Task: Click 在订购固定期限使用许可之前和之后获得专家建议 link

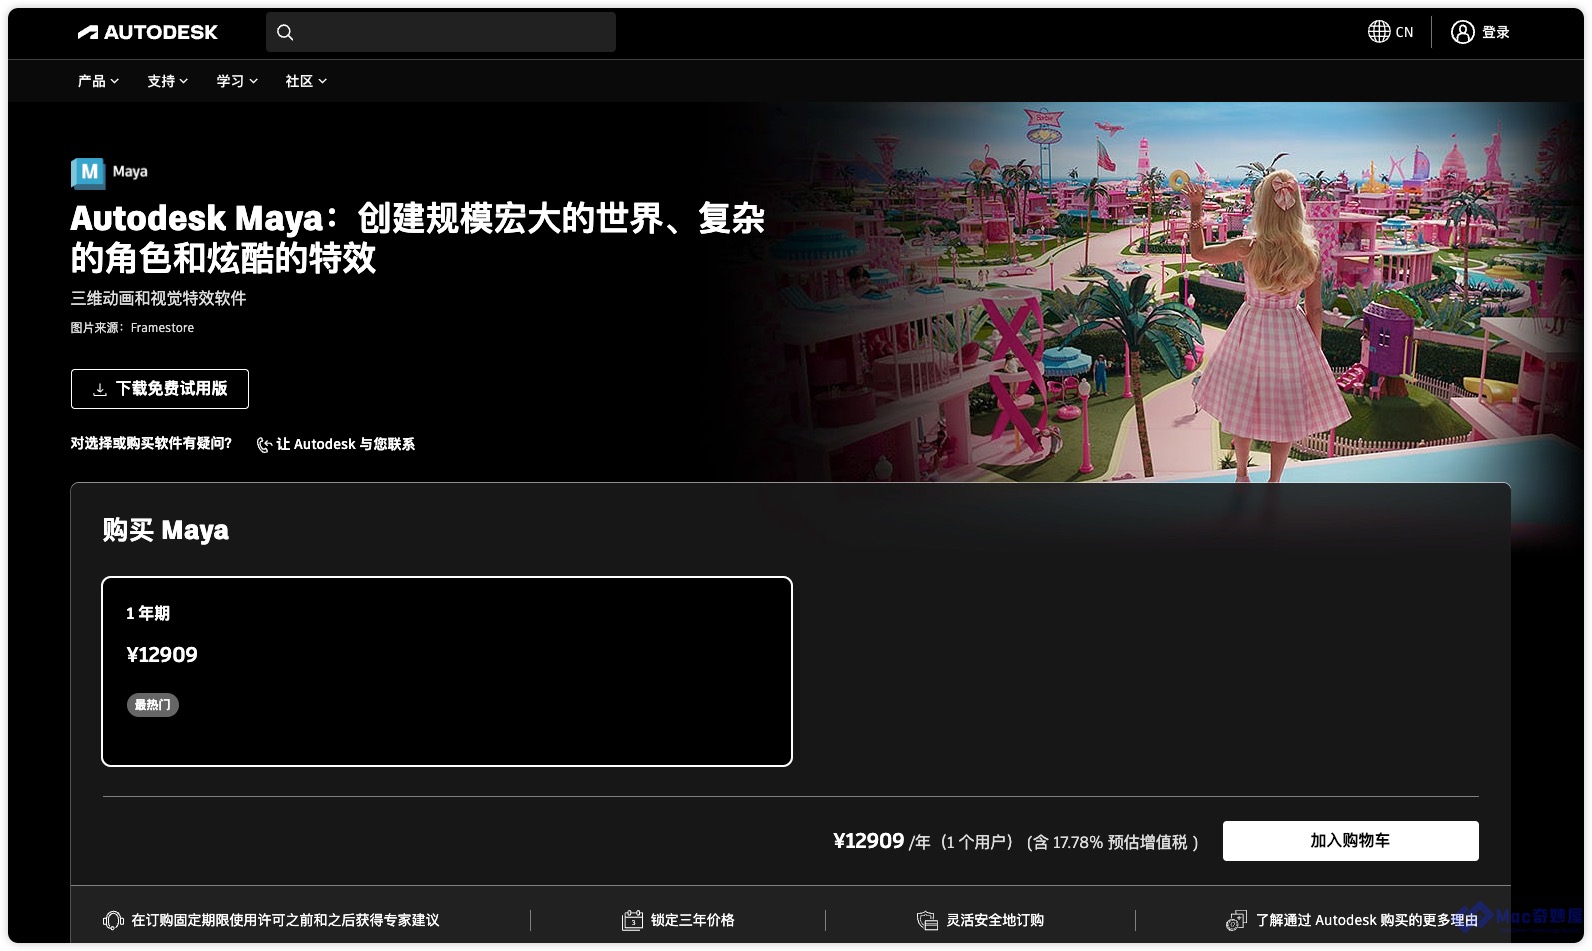Action: (285, 920)
